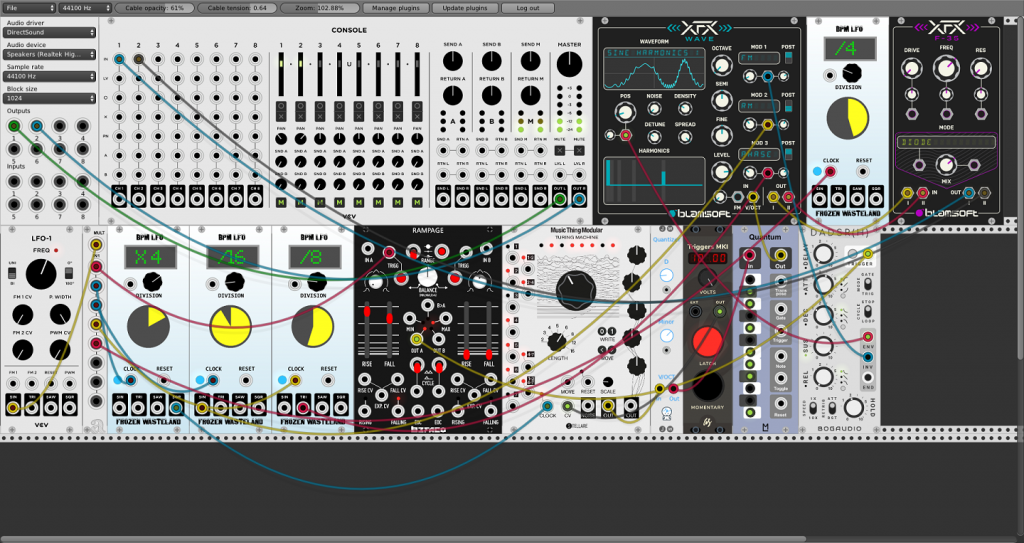Image resolution: width=1024 pixels, height=543 pixels.
Task: Click the Log out button
Action: (528, 8)
